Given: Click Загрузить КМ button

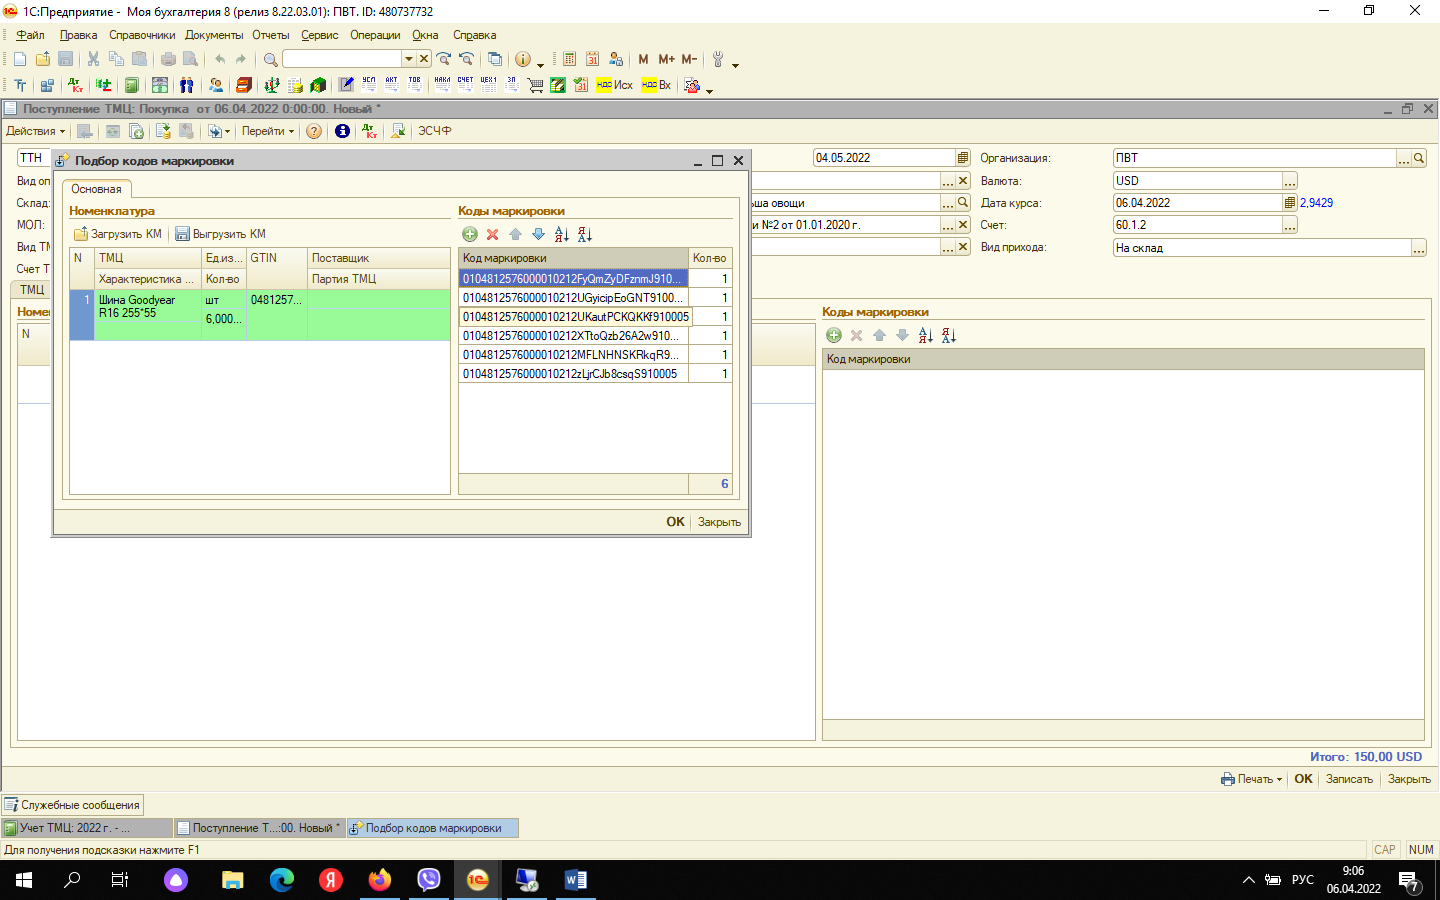Looking at the screenshot, I should click(118, 234).
